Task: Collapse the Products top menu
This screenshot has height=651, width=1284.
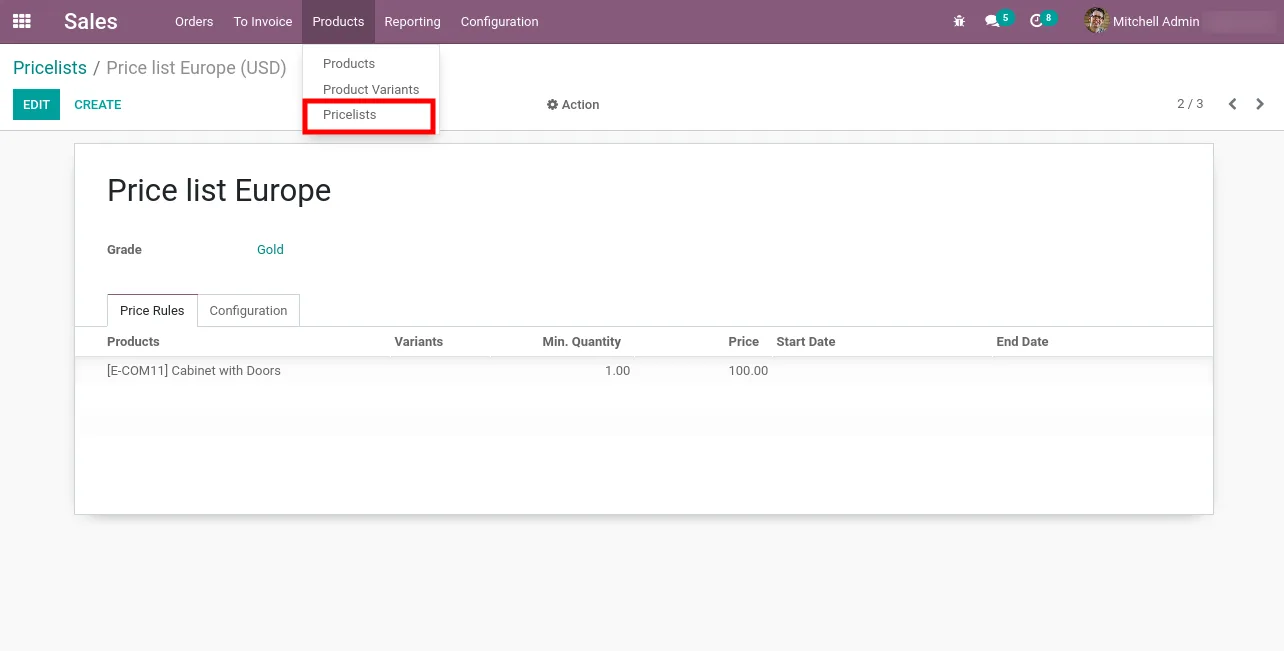Action: tap(338, 21)
